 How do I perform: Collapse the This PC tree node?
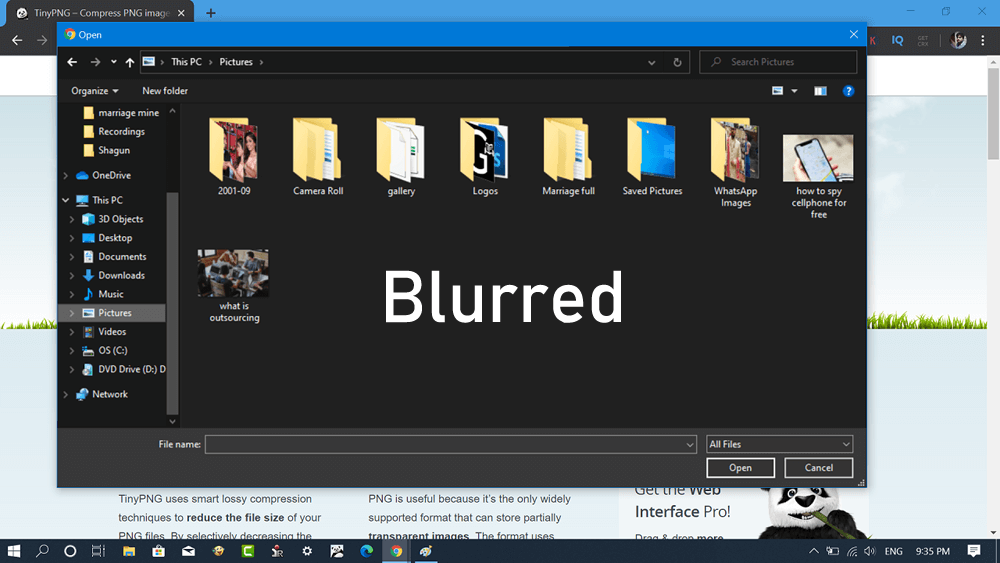tap(66, 200)
